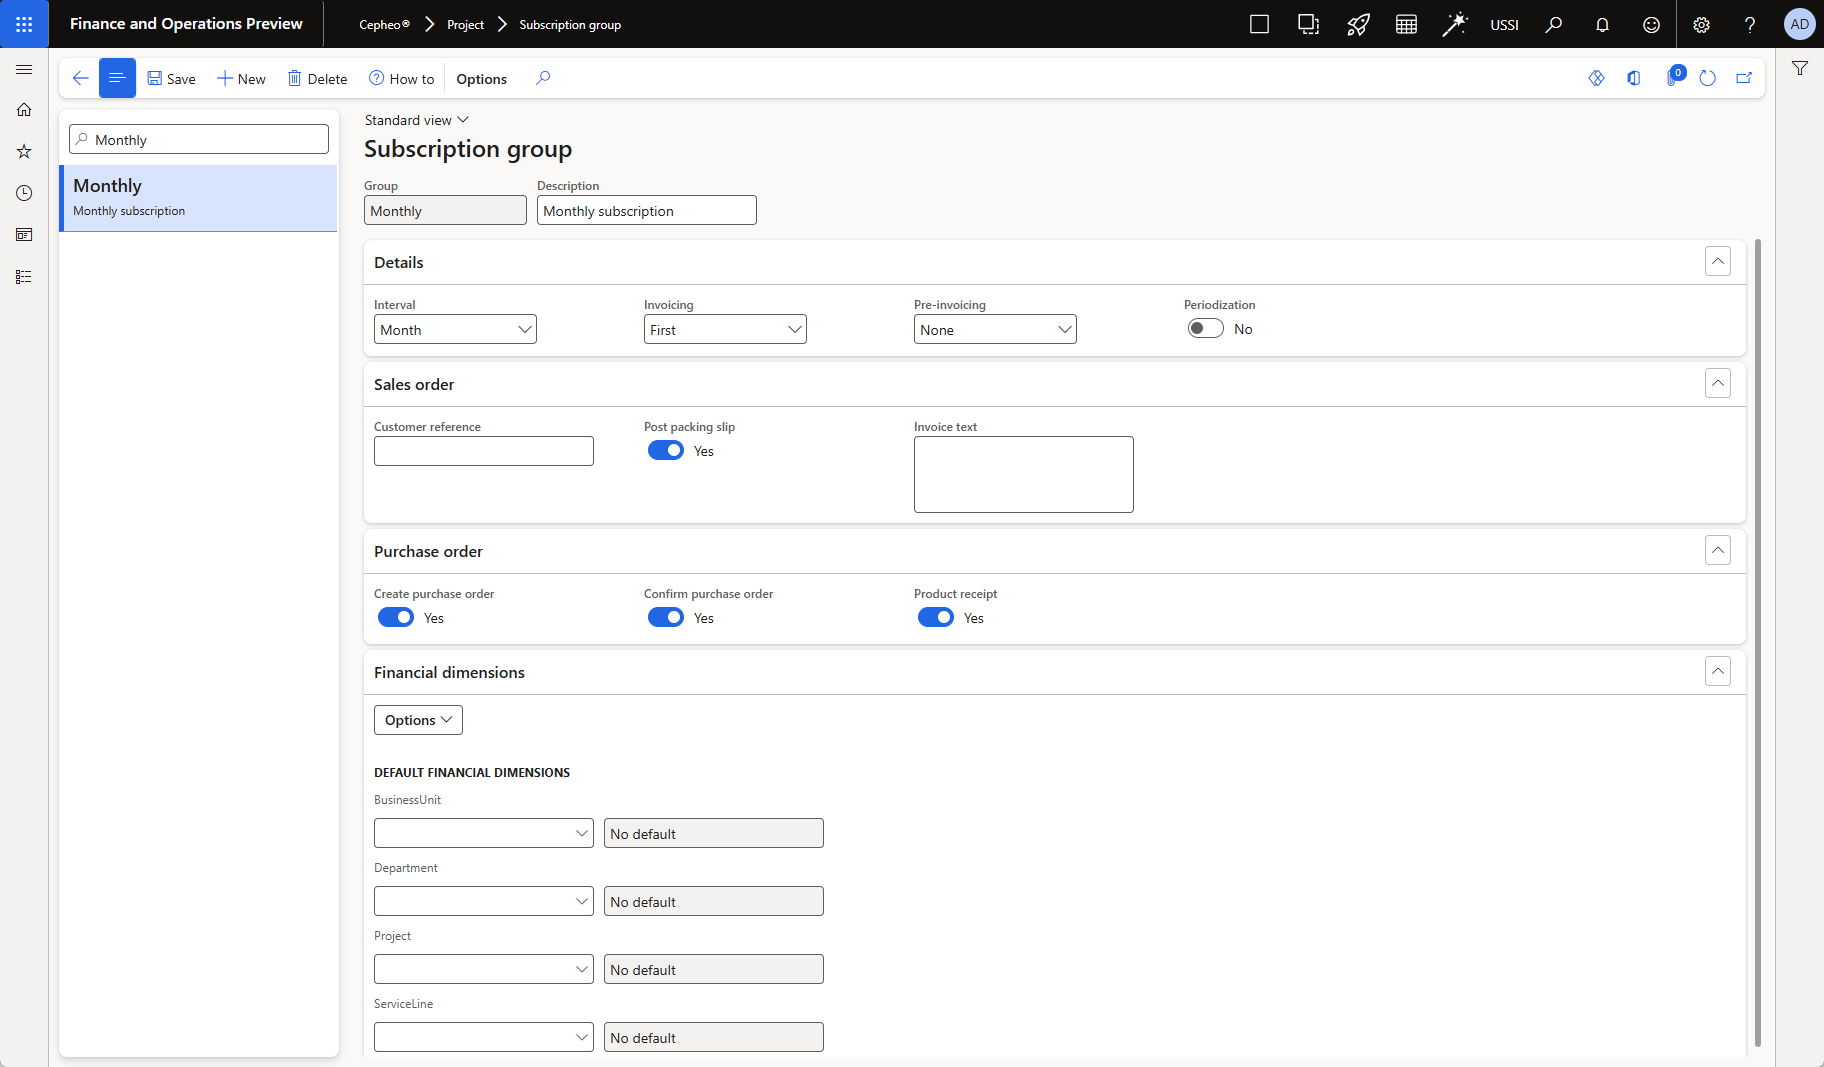Disable the Post packing slip toggle
This screenshot has width=1824, height=1067.
pyautogui.click(x=666, y=451)
